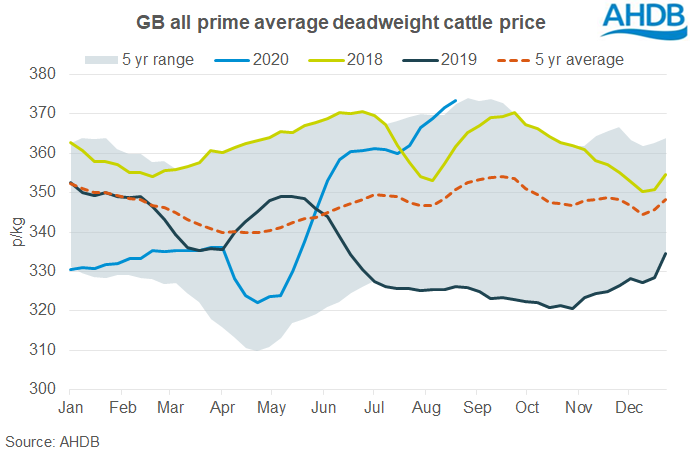
Task: Click the Feb month axis label
Action: point(122,408)
